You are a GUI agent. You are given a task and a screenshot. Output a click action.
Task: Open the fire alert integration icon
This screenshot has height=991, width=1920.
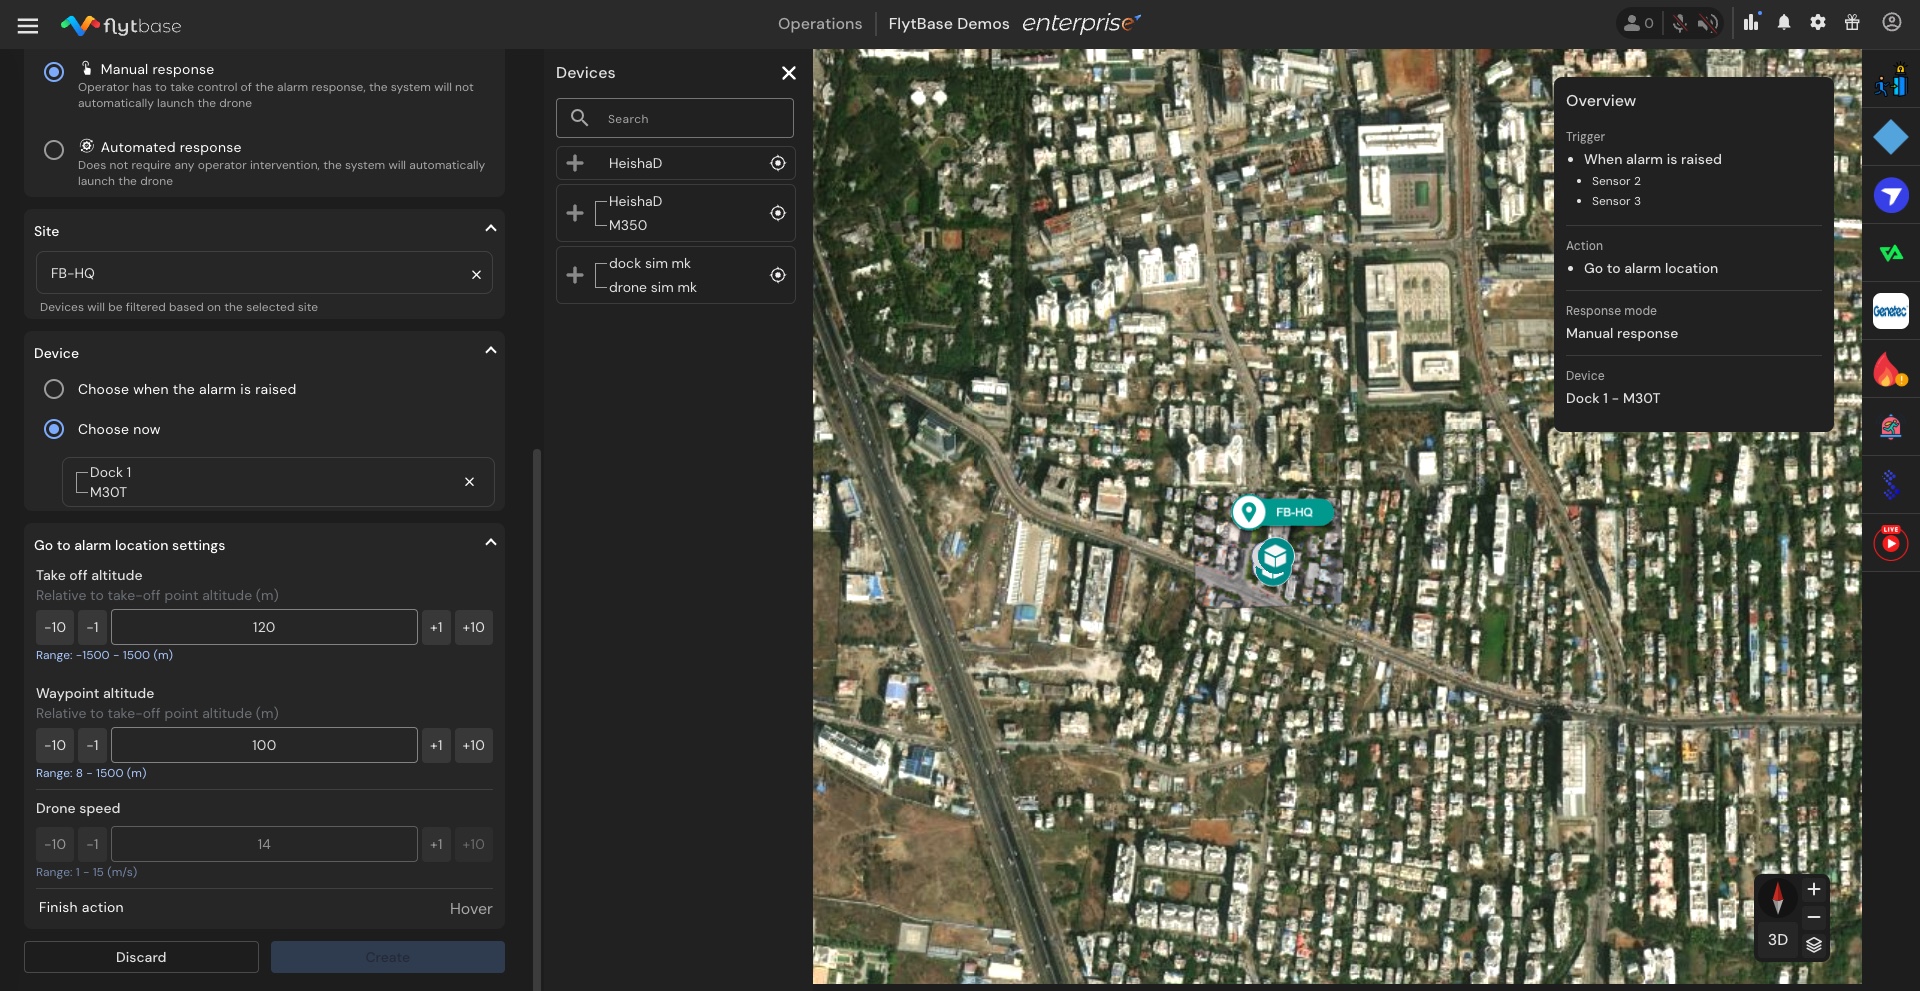click(x=1890, y=370)
